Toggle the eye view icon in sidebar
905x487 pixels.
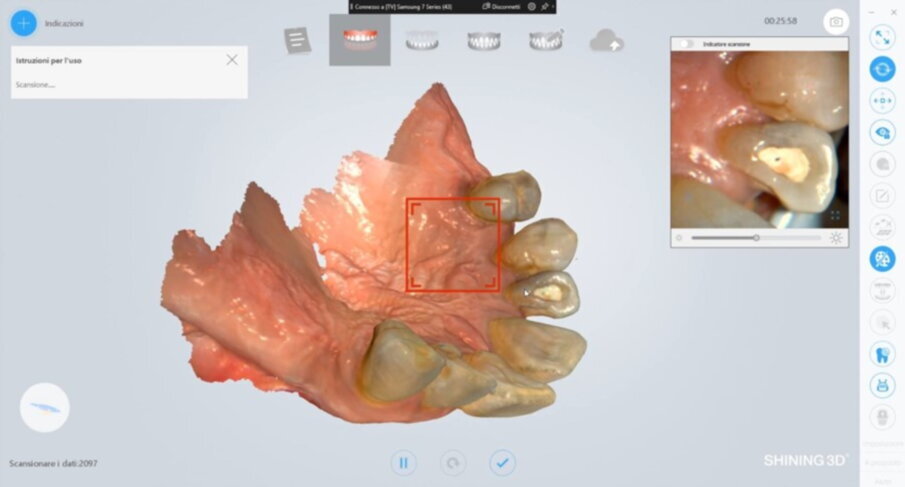coord(882,132)
